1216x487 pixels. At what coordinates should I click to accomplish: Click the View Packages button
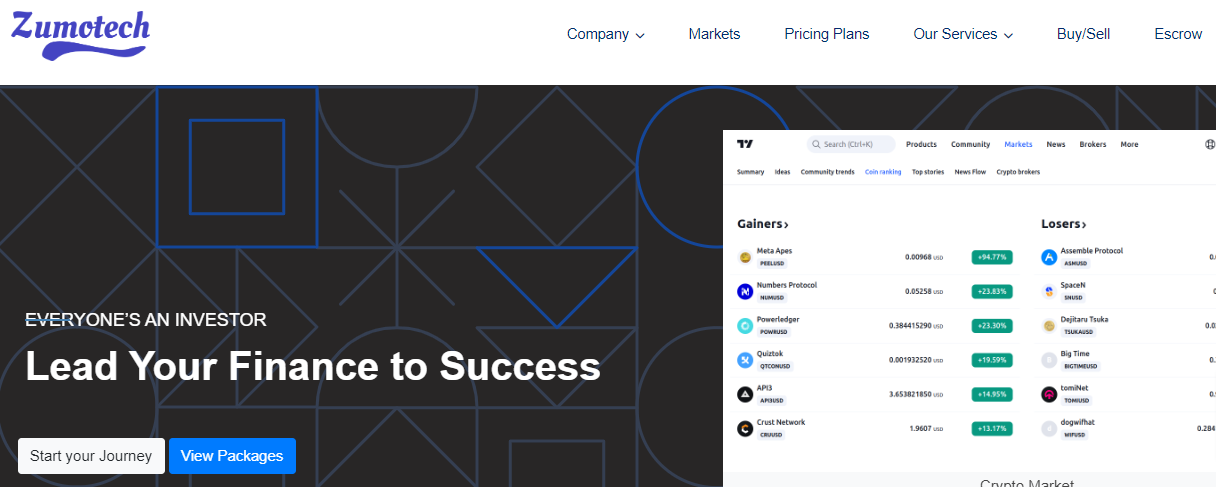[x=232, y=456]
